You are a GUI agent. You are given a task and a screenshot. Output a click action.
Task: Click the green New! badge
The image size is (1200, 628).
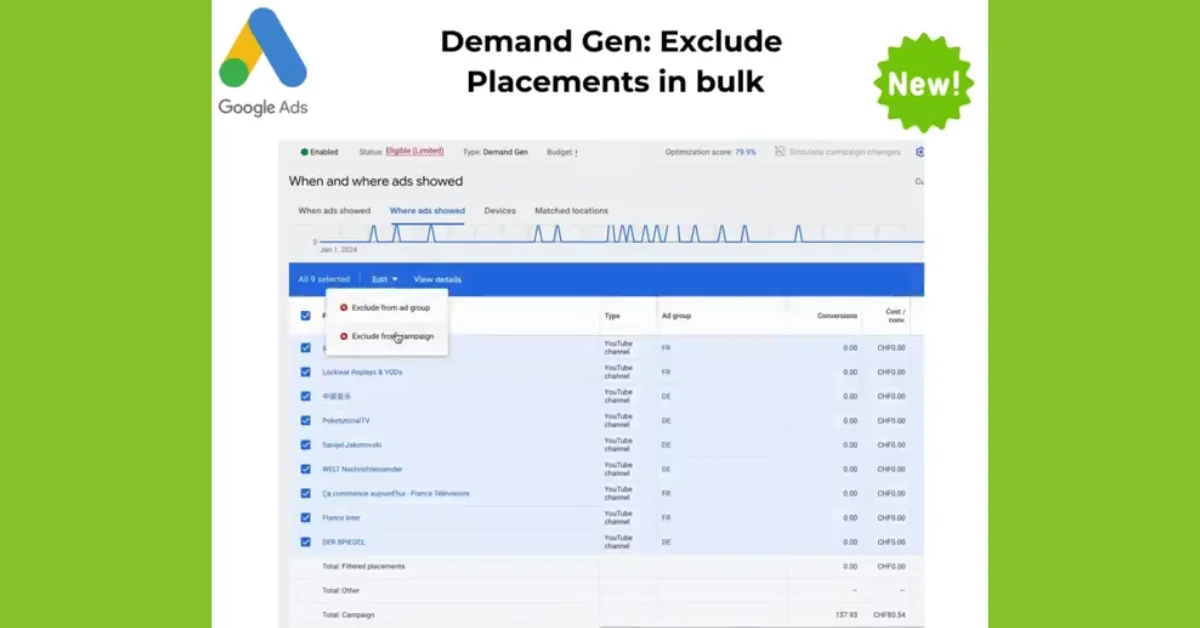coord(923,83)
